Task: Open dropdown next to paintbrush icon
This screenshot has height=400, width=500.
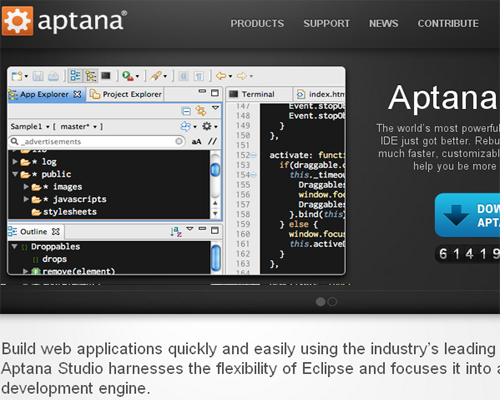Action: point(165,77)
